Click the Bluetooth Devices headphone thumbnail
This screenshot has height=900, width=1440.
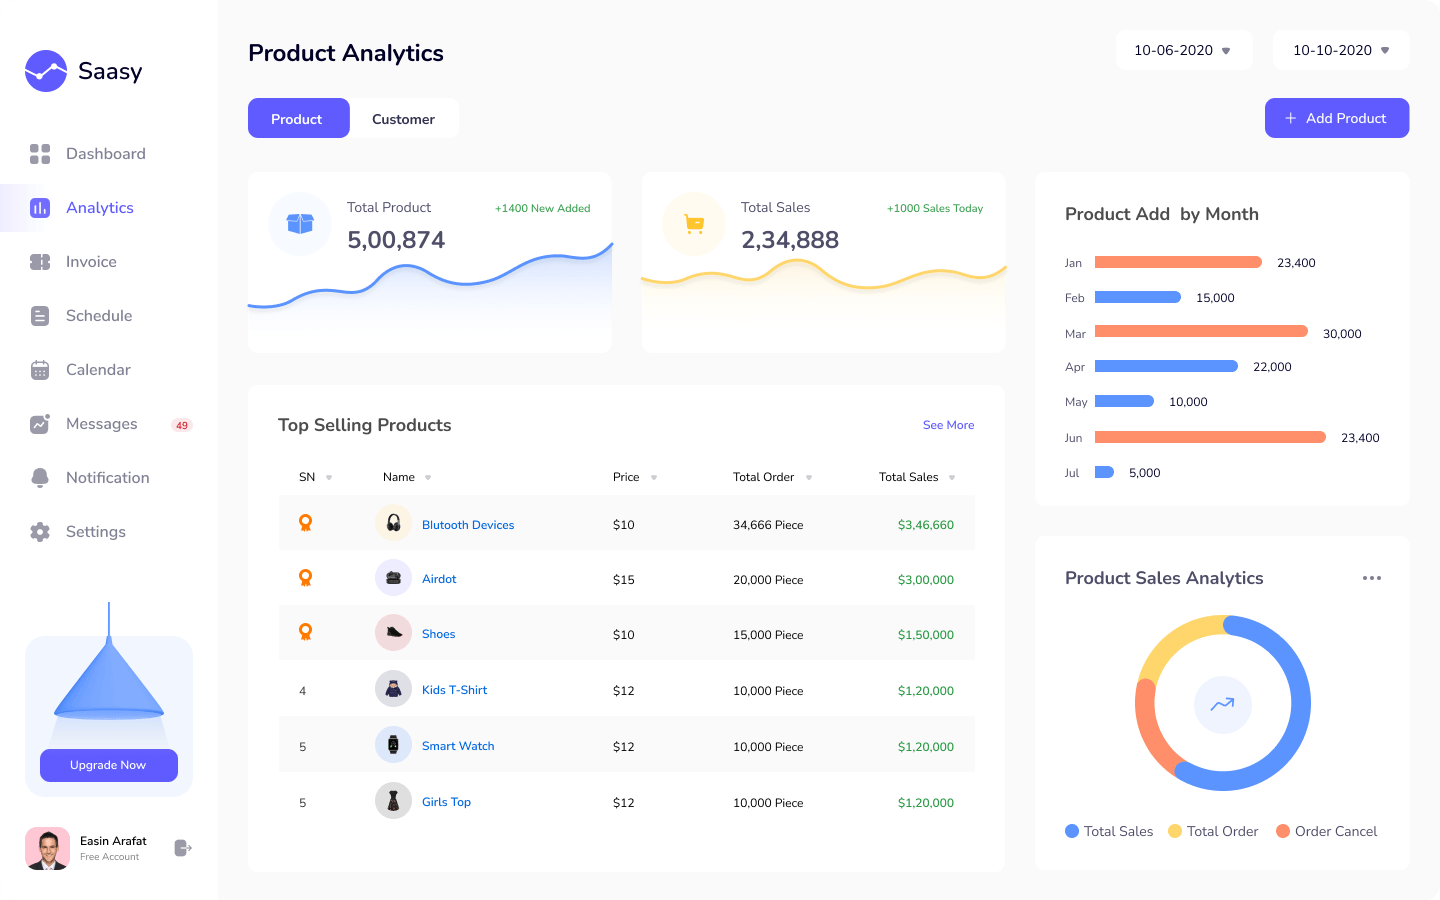(393, 523)
